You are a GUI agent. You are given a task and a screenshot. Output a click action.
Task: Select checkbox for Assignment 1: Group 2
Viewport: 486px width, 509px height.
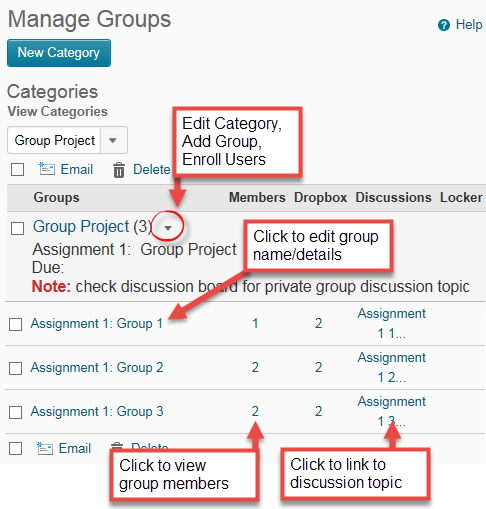pyautogui.click(x=16, y=368)
